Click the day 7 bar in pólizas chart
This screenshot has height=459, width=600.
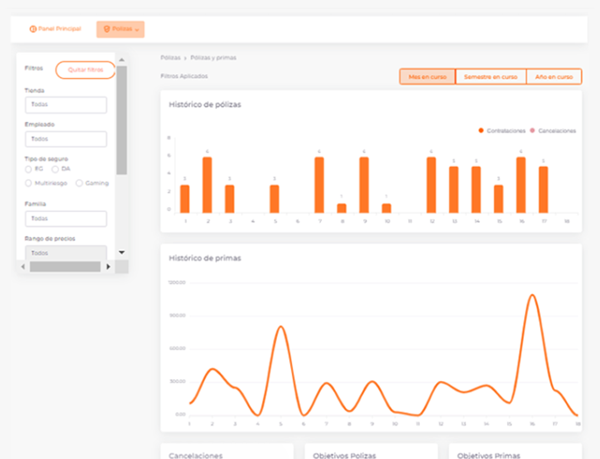click(x=319, y=185)
